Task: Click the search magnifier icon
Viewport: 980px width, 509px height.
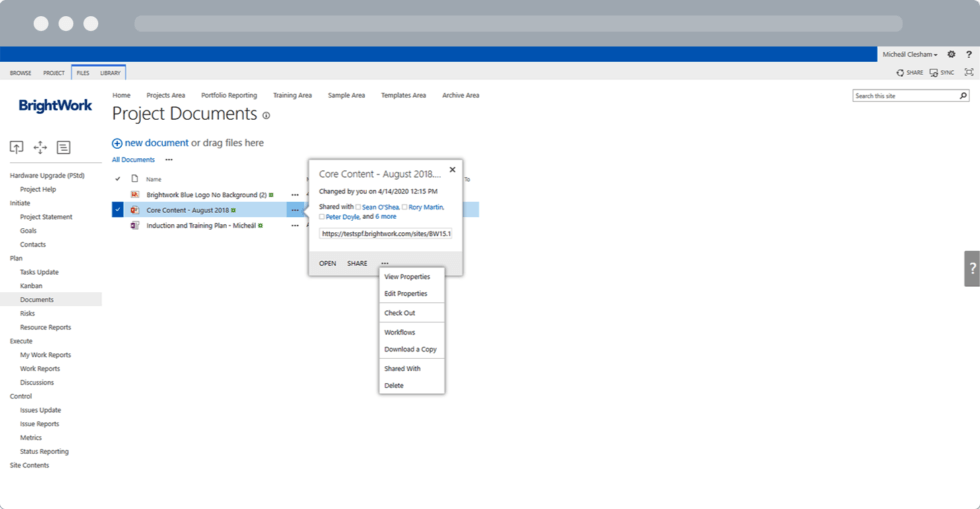Action: click(963, 96)
